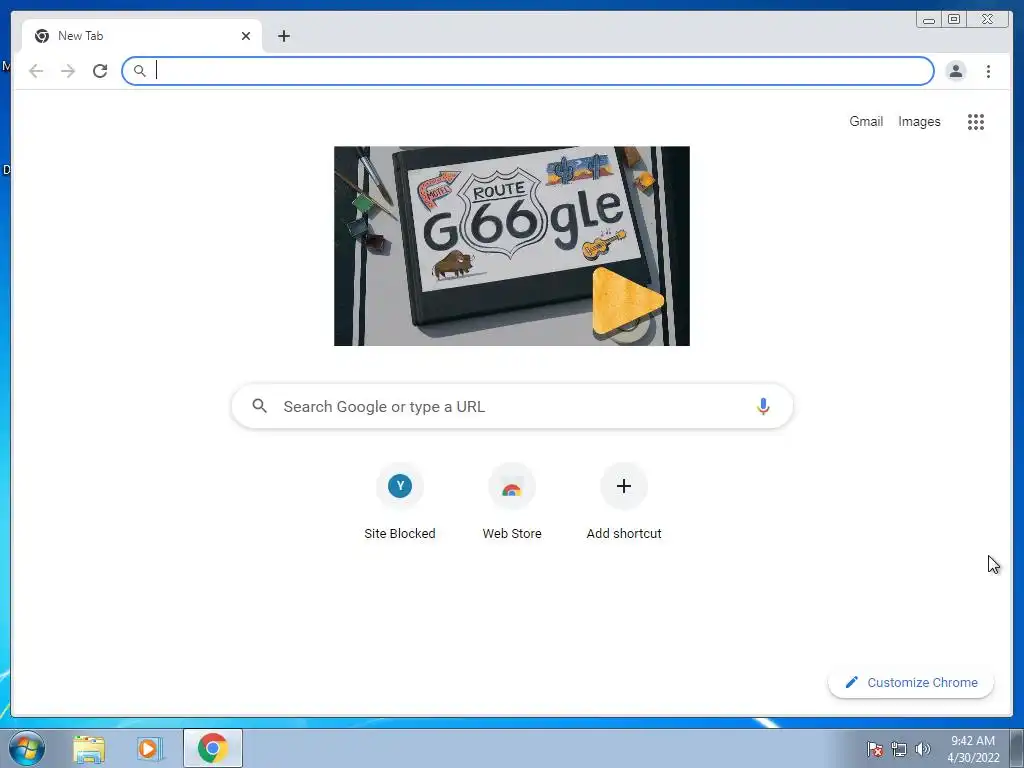Open the volume speaker tray icon

pyautogui.click(x=923, y=749)
